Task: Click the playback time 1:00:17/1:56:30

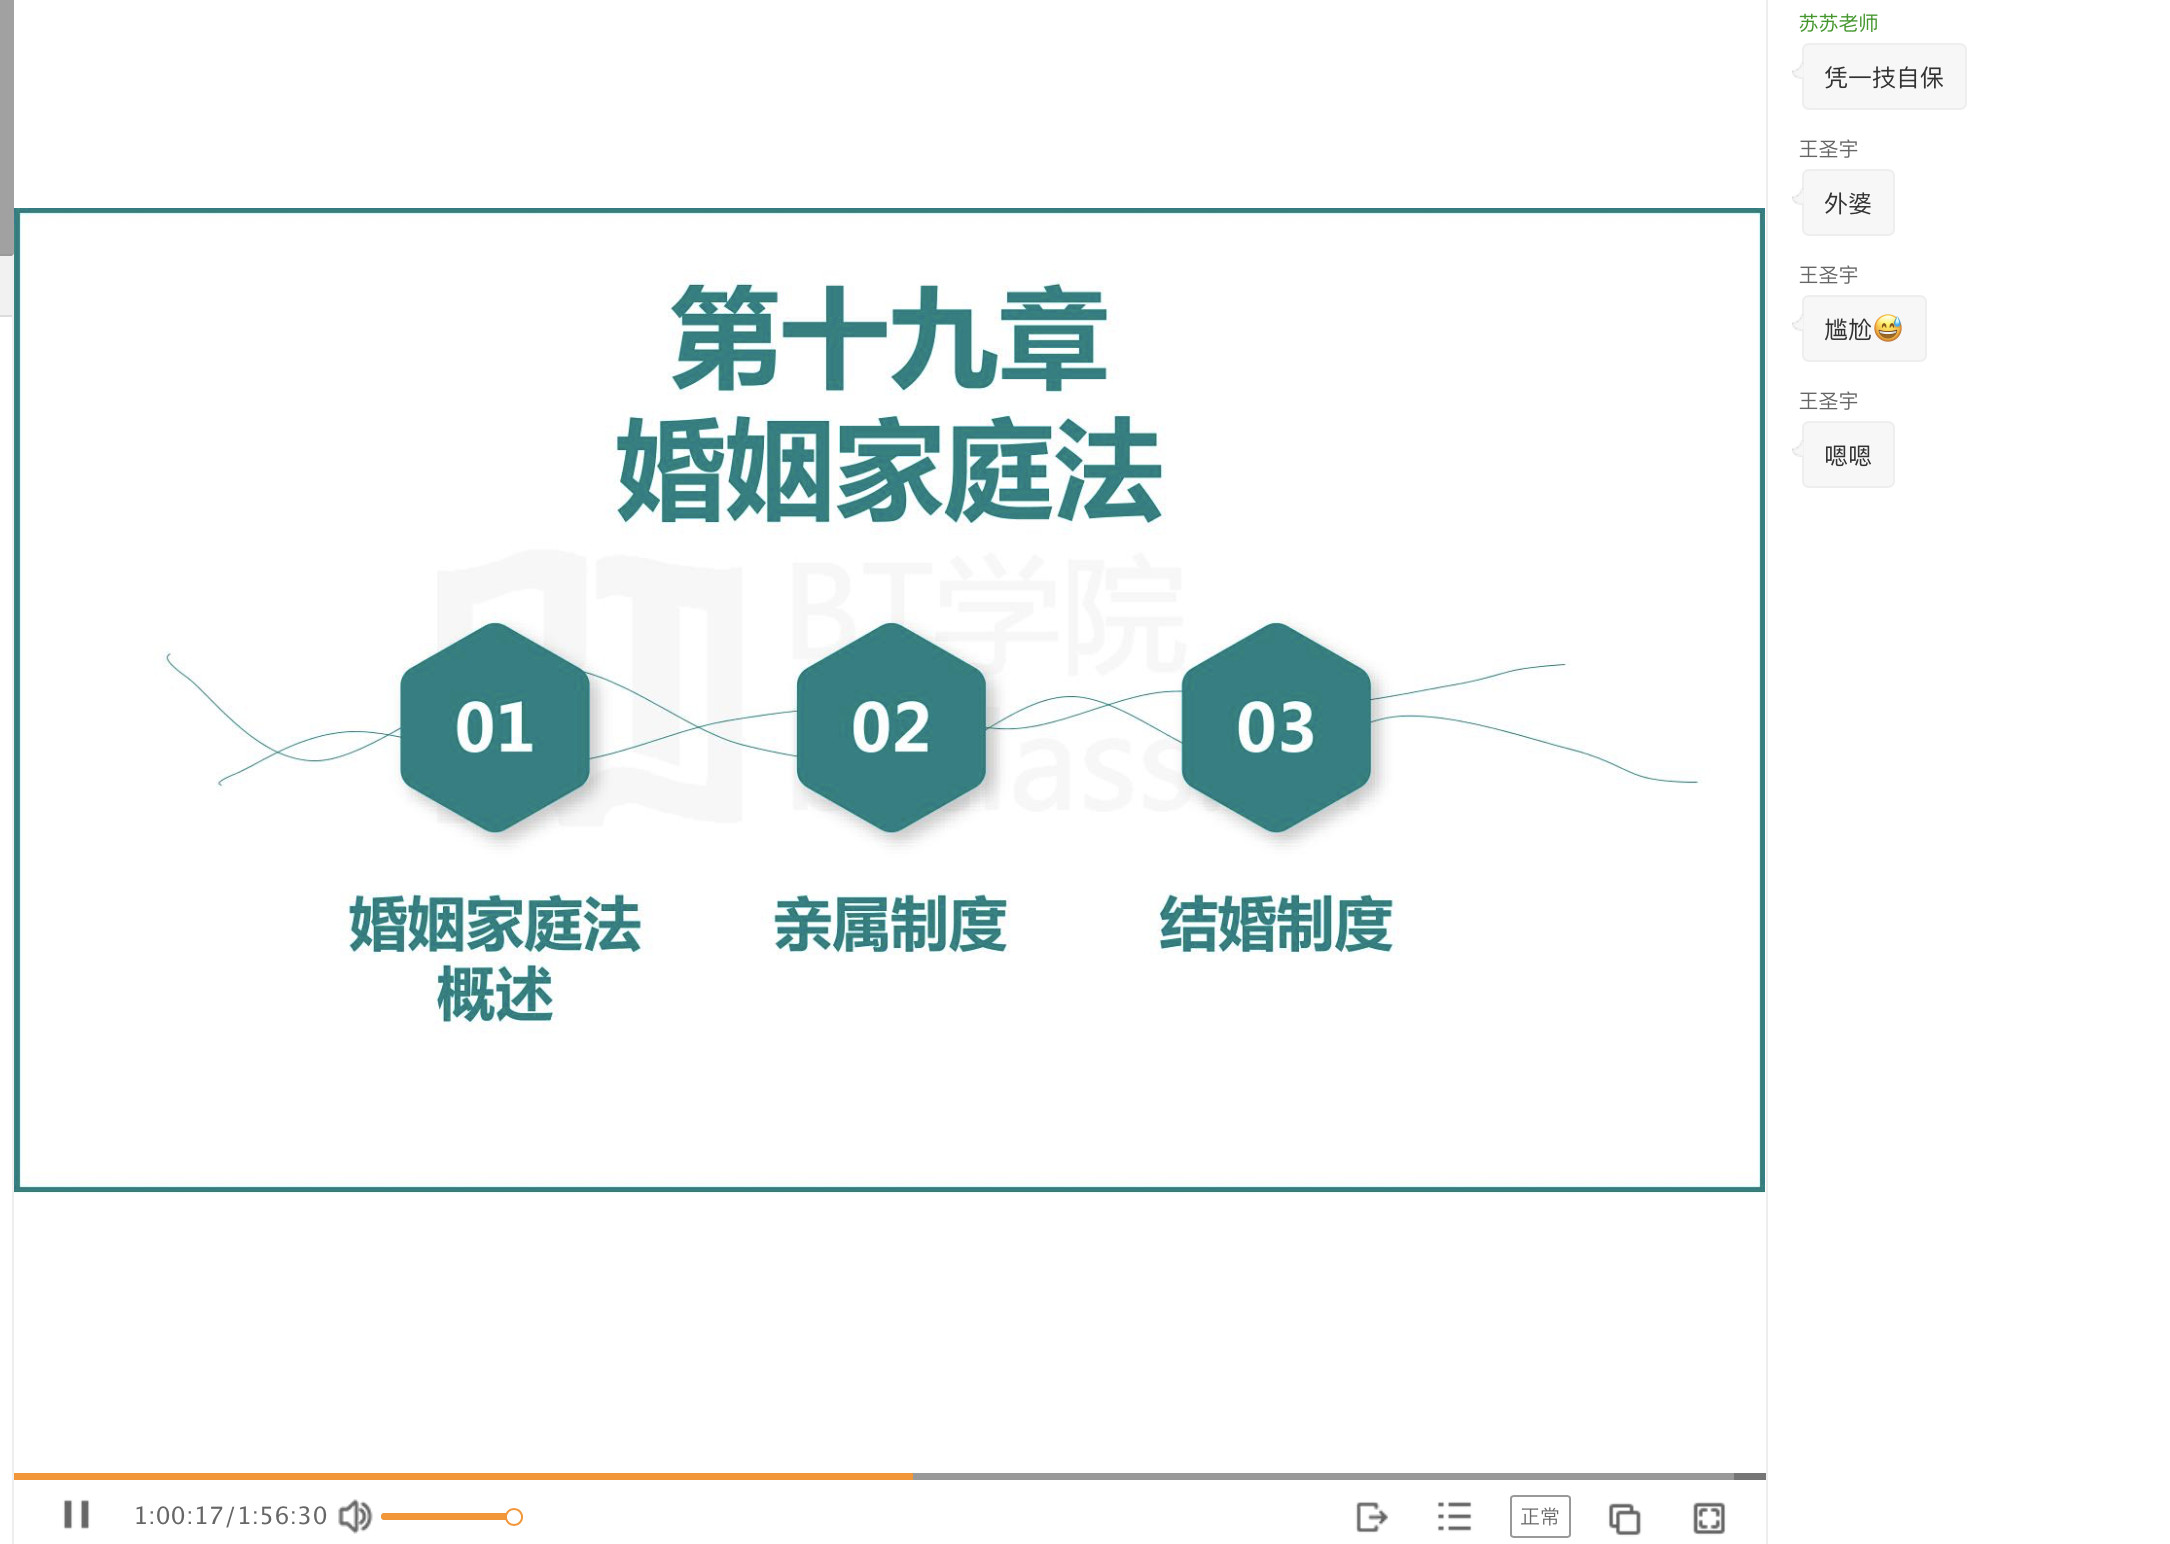Action: point(231,1516)
